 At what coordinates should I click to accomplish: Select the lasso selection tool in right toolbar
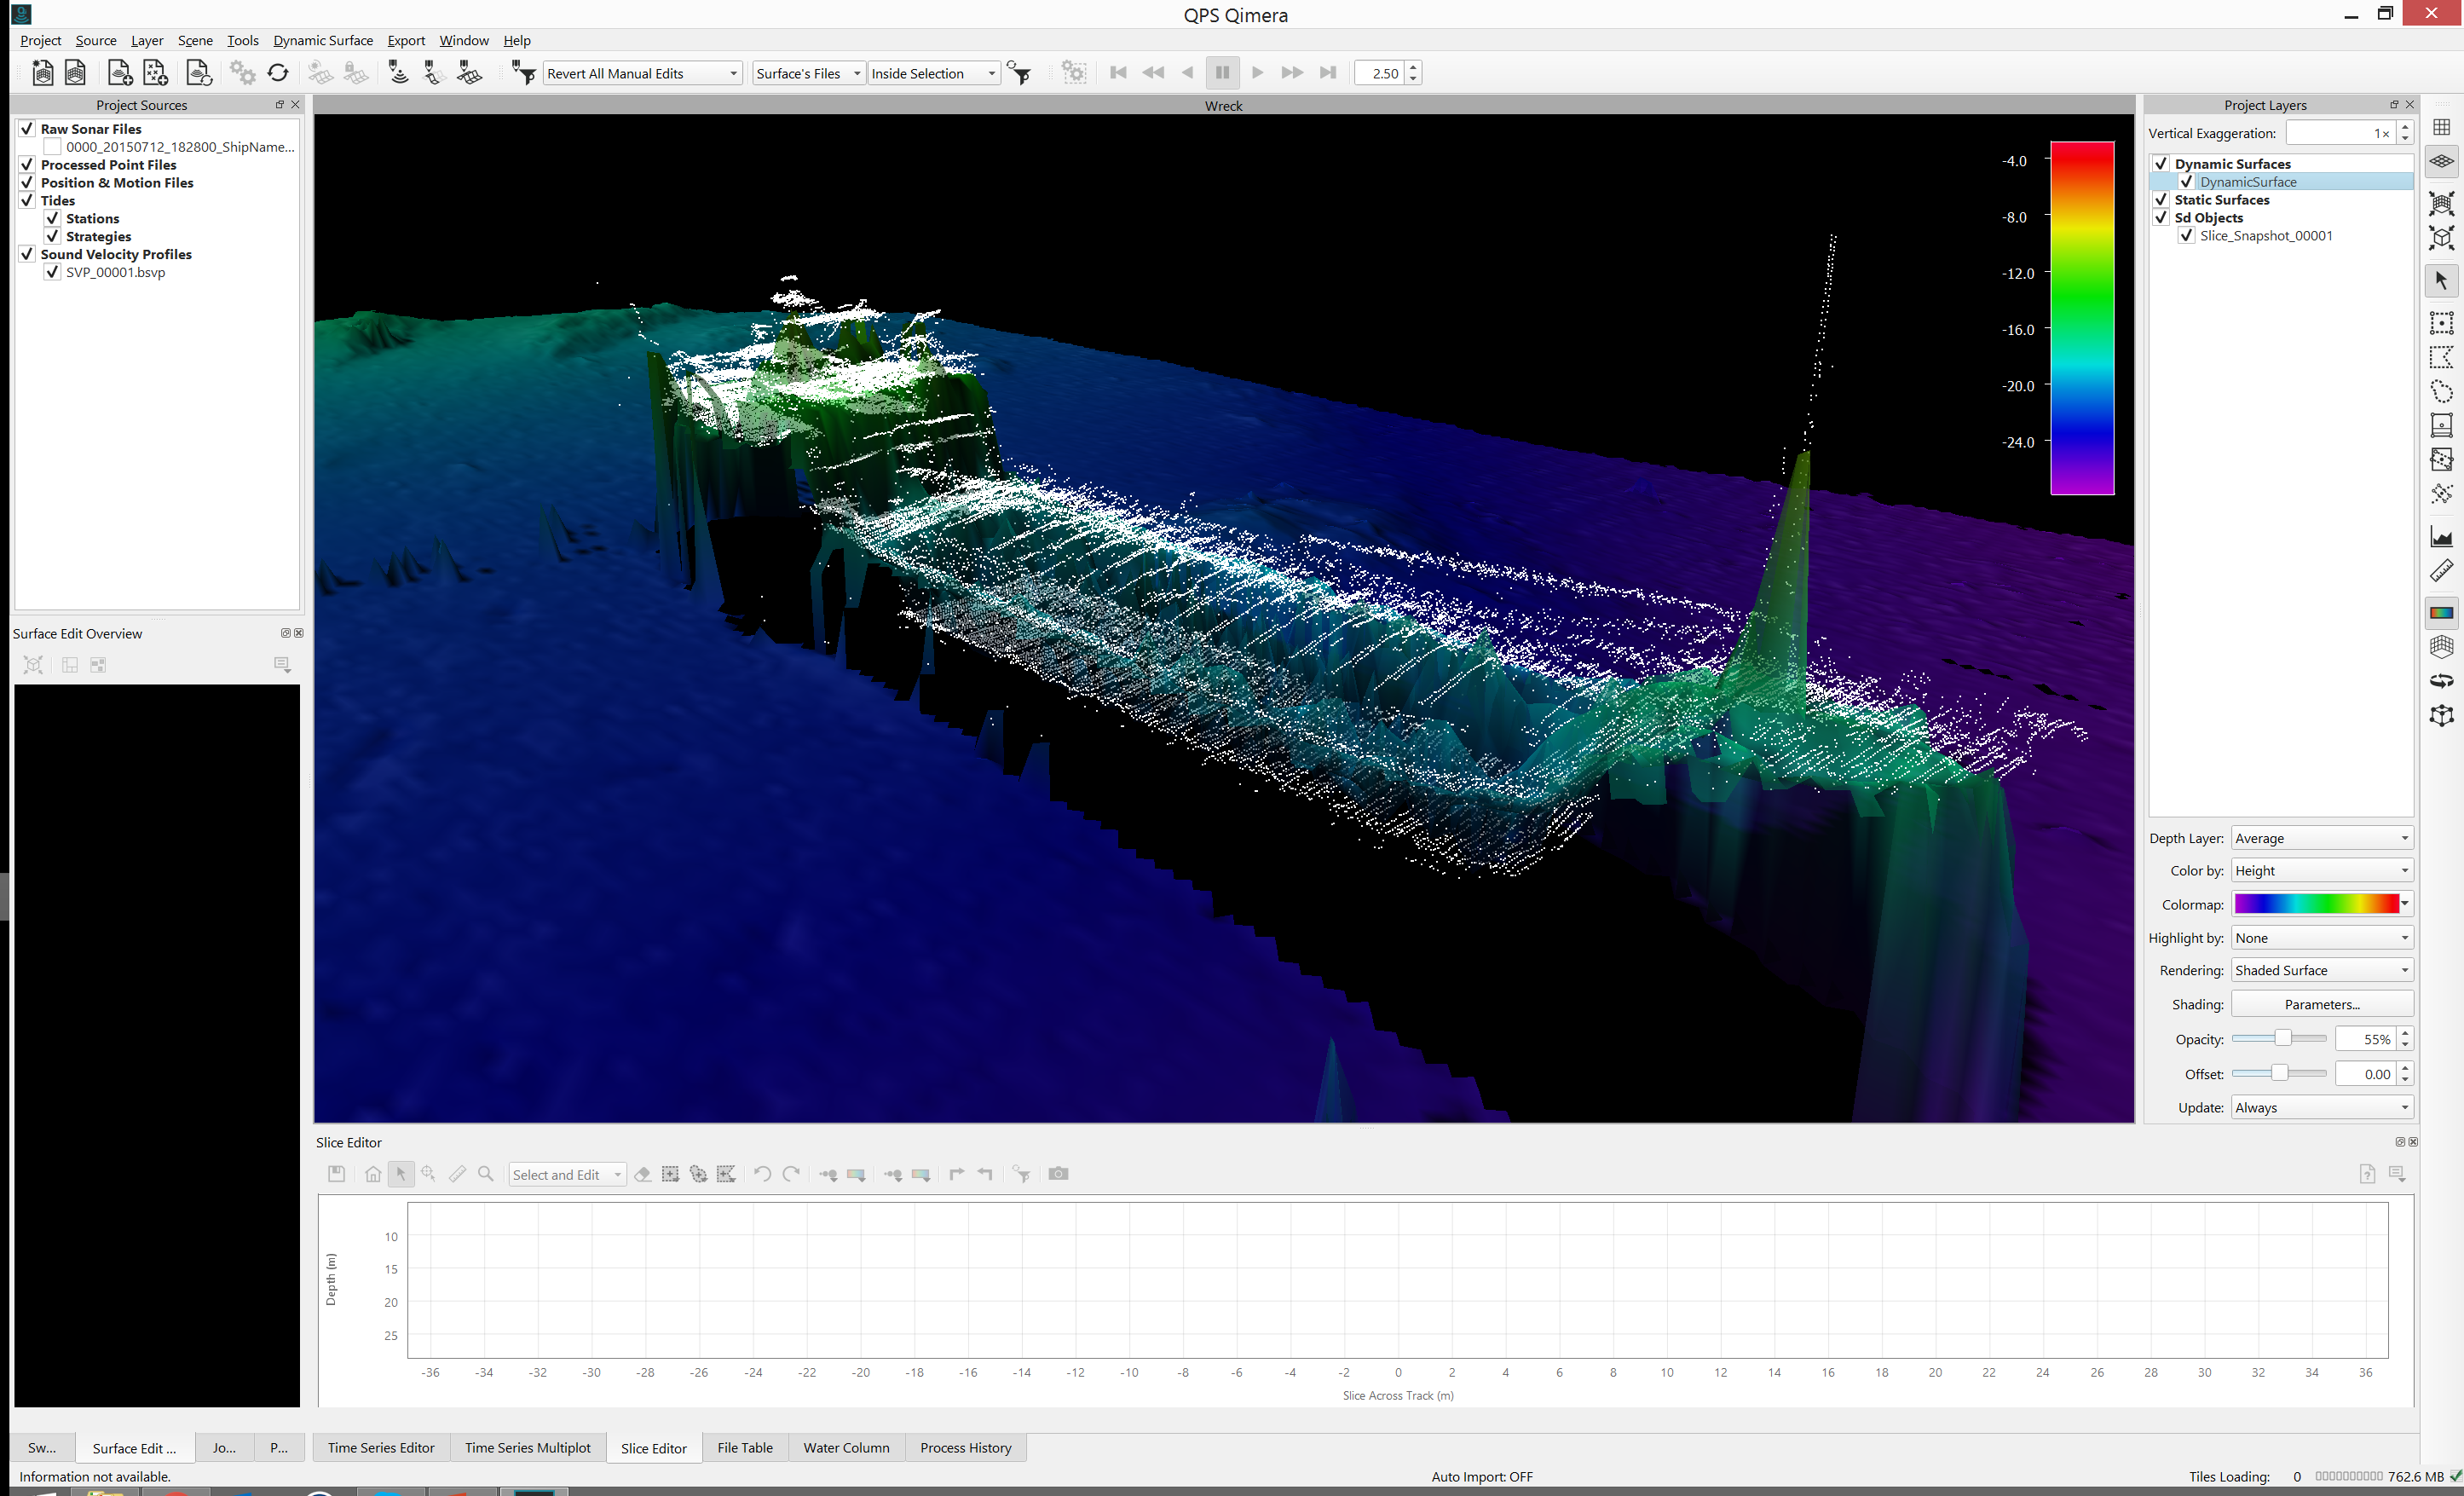2441,391
